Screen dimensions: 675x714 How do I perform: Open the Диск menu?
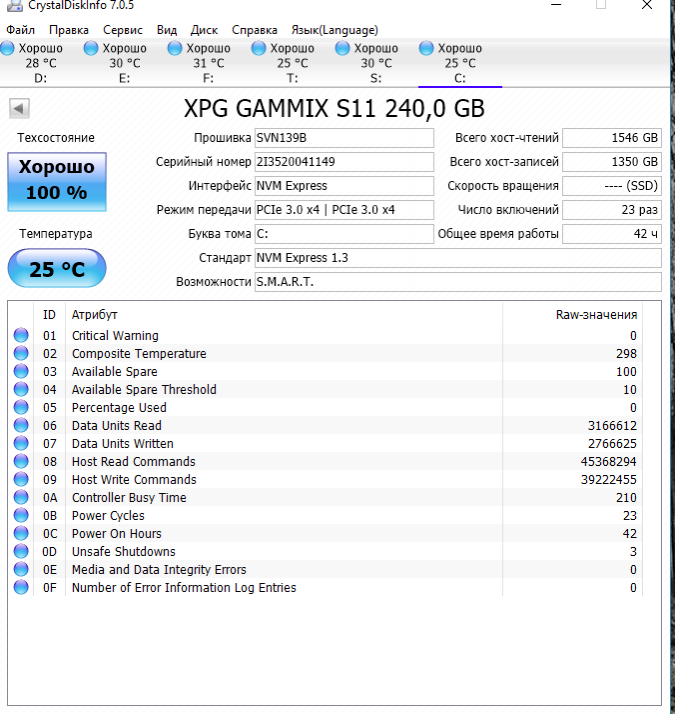pos(204,30)
